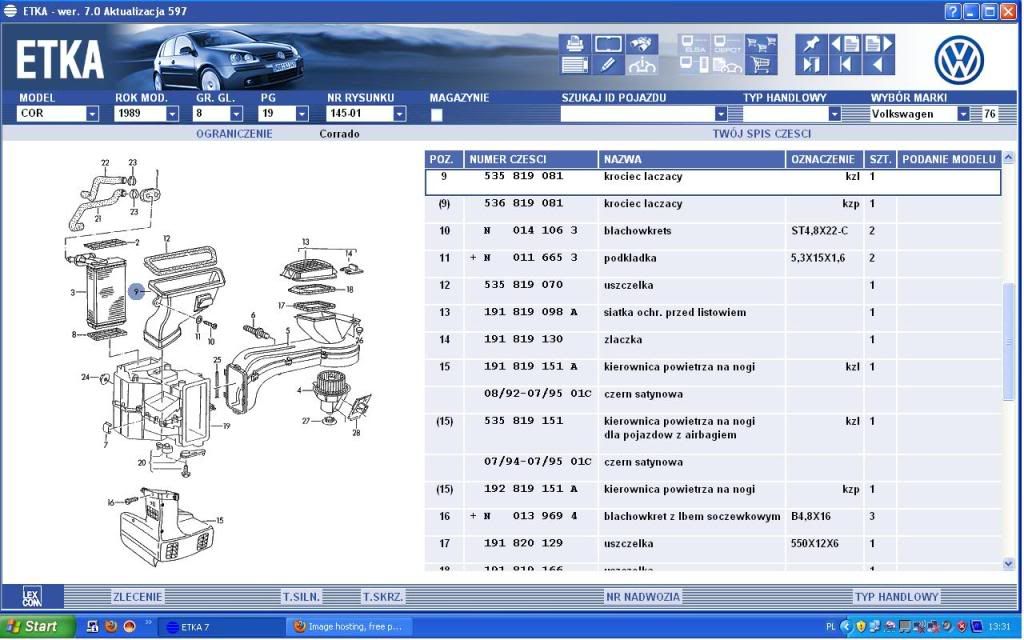
Task: Click the T.SKRZ. bottom tab
Action: coord(383,596)
